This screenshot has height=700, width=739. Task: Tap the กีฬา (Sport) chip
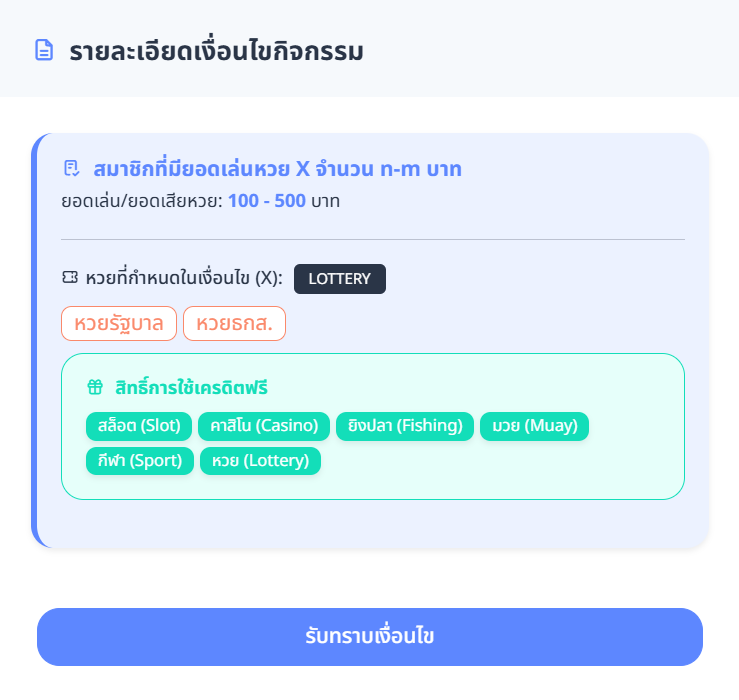(140, 461)
